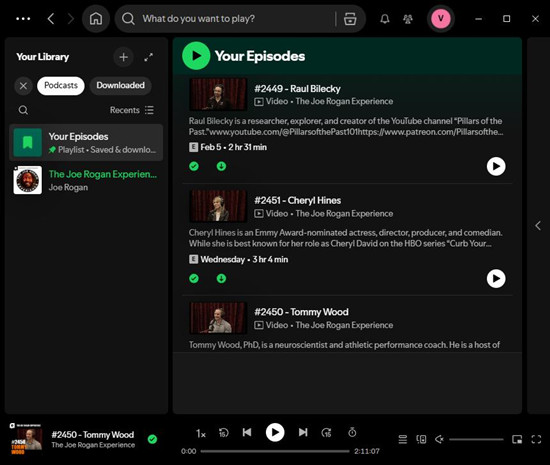Open the V profile avatar menu
Screen dimensions: 550x465
point(441,19)
